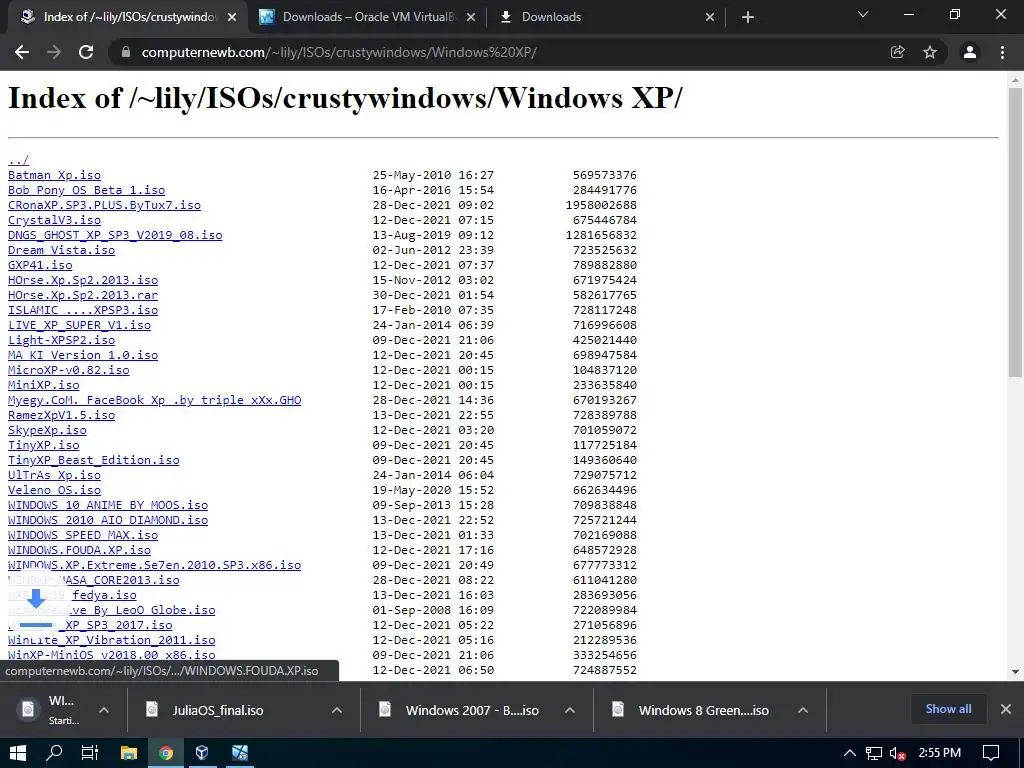
Task: Click the lock icon in the address bar
Action: click(126, 52)
